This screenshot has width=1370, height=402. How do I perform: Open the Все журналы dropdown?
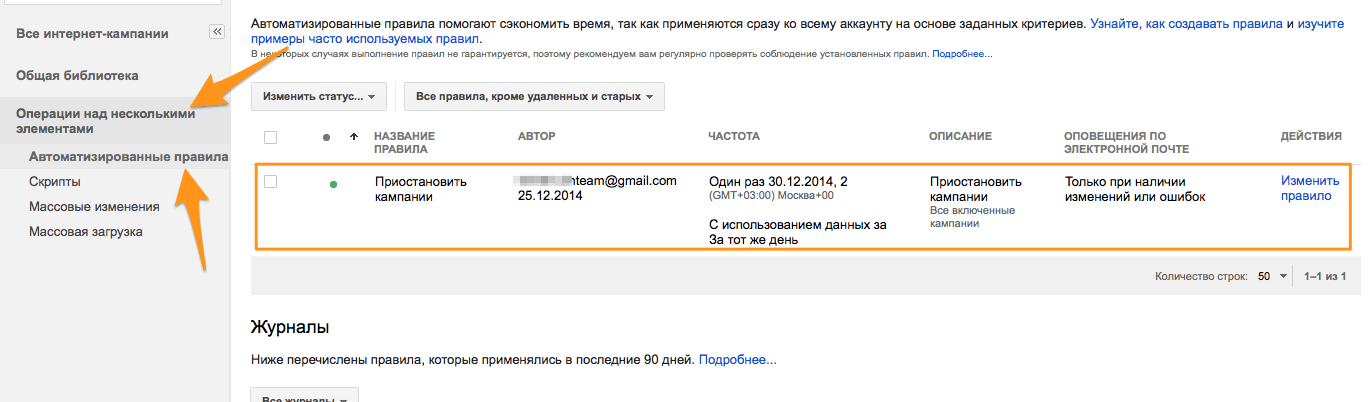(x=304, y=396)
